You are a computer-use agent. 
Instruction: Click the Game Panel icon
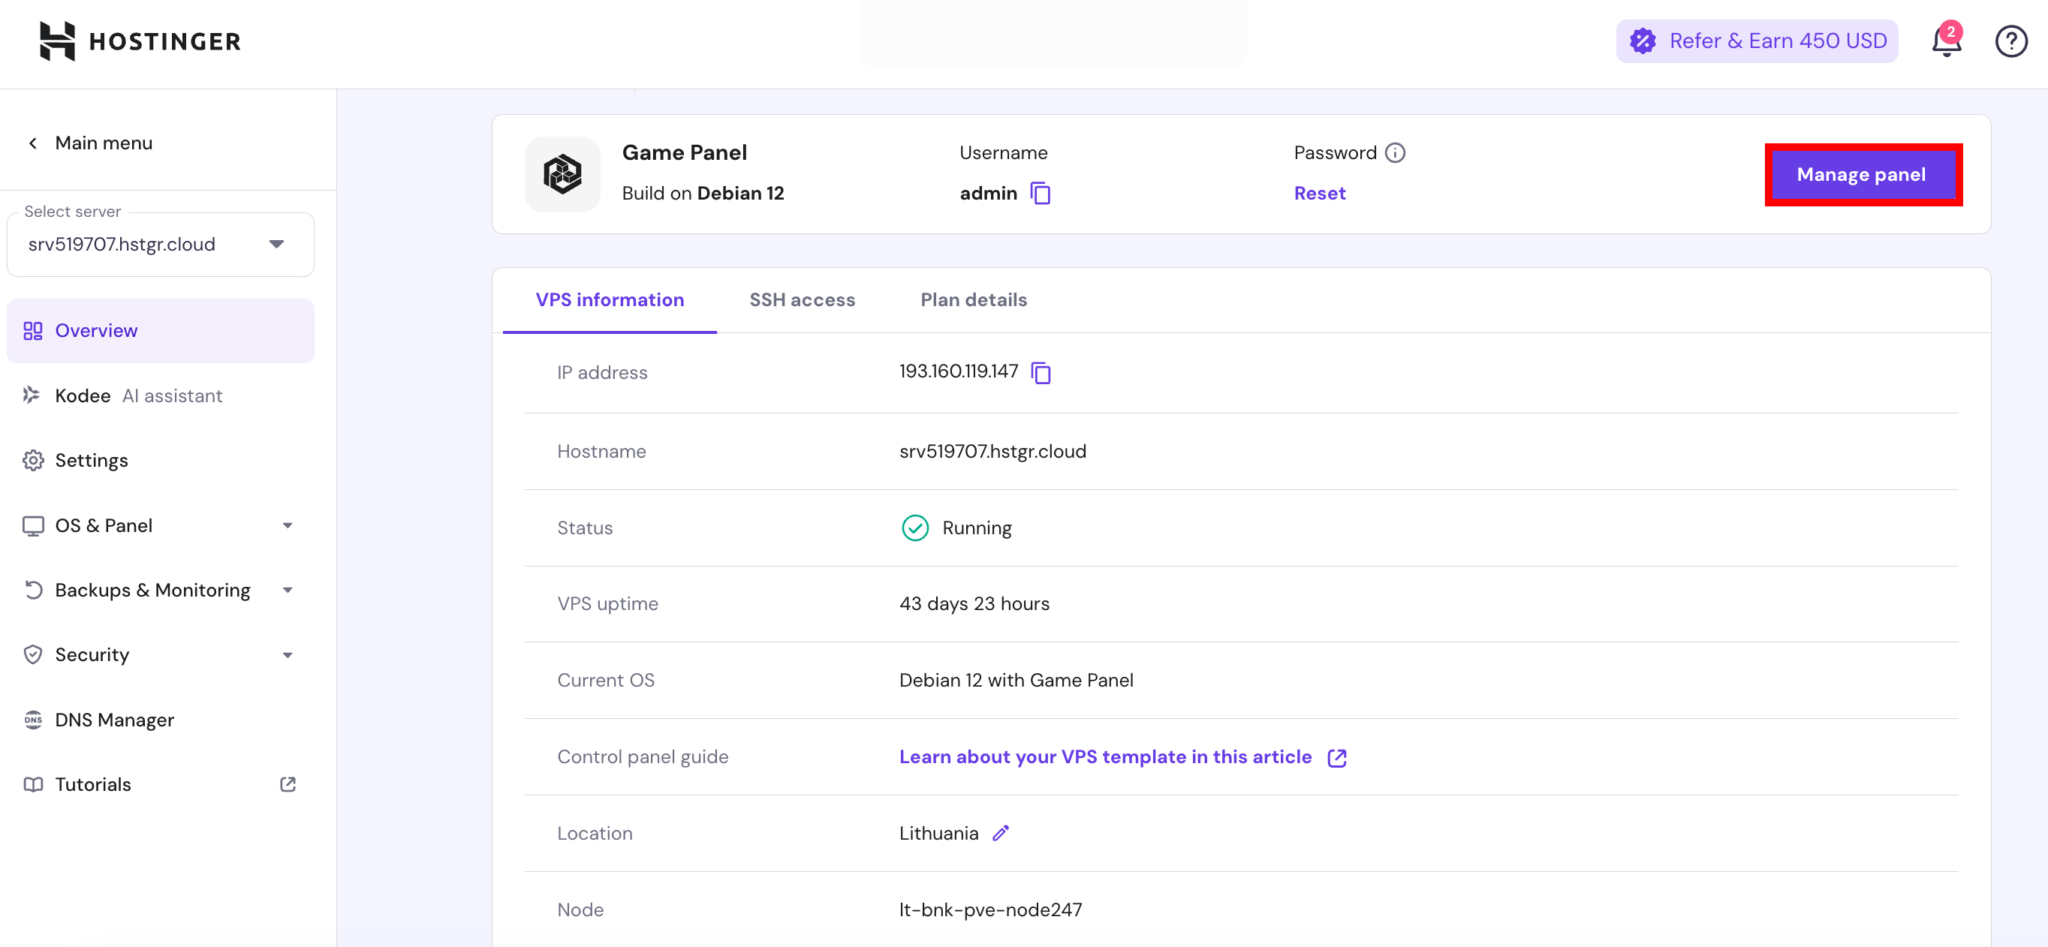coord(562,174)
